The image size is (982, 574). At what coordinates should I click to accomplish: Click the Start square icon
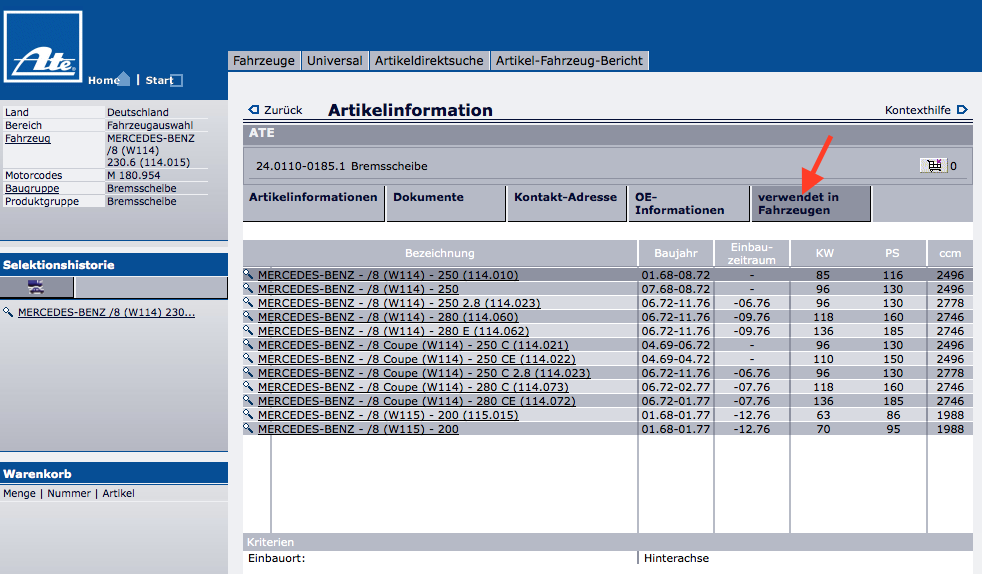176,81
